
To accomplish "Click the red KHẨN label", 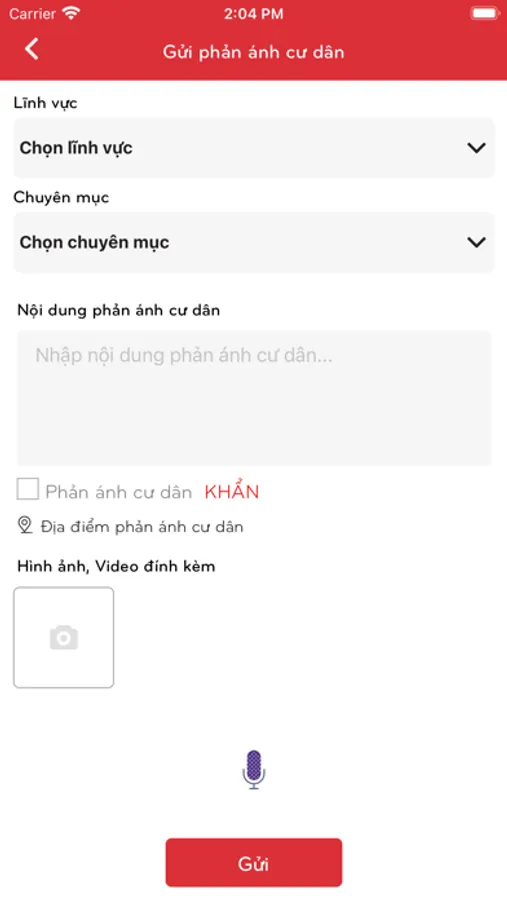I will pyautogui.click(x=232, y=491).
